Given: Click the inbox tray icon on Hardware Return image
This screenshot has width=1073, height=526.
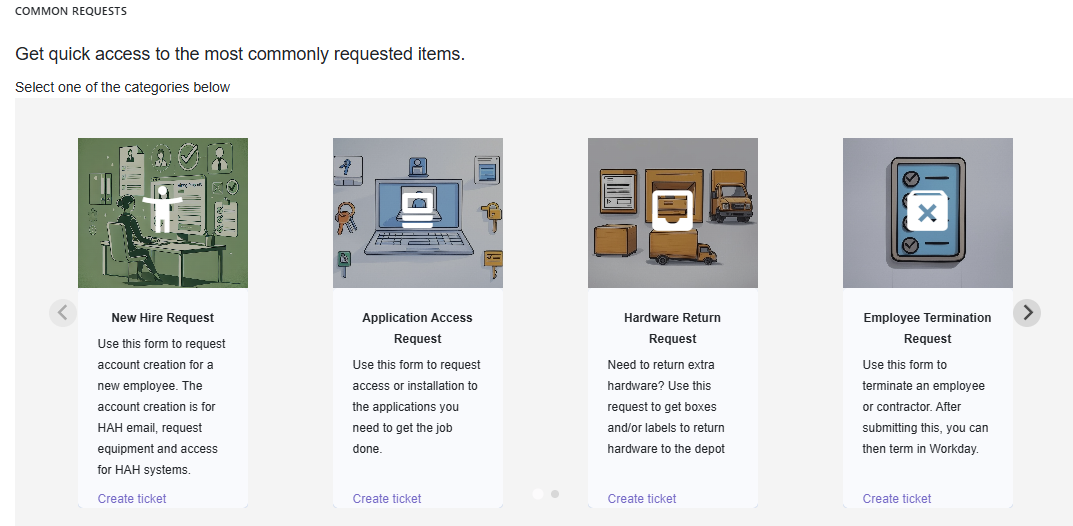Looking at the screenshot, I should coord(673,210).
